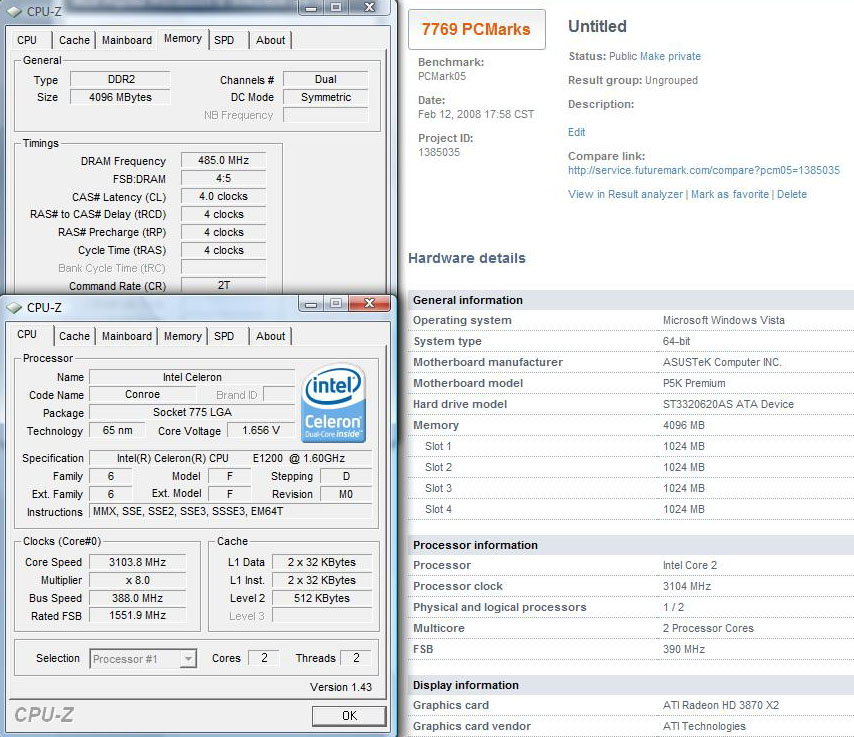854x737 pixels.
Task: Click the memory Type DDR2 field
Action: coord(120,79)
